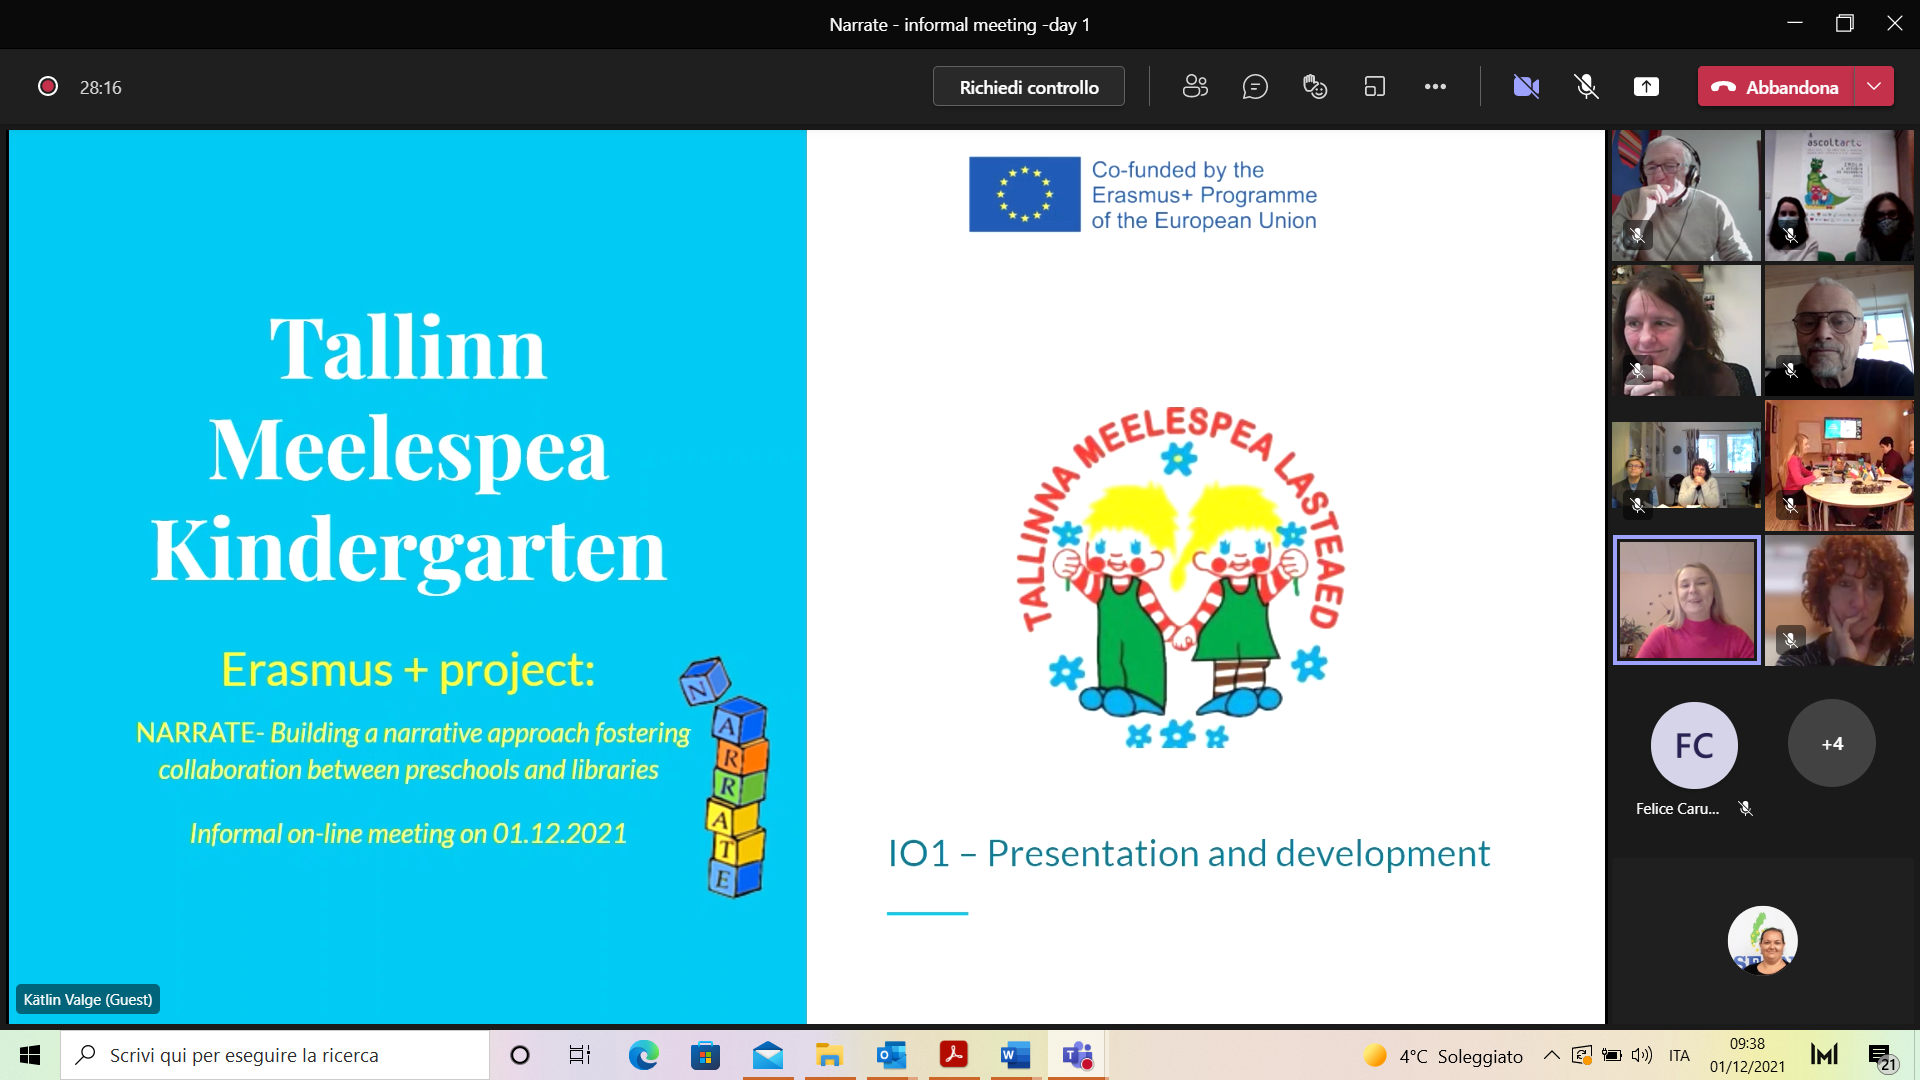
Task: Expand Abbandona dropdown arrow
Action: coord(1874,87)
